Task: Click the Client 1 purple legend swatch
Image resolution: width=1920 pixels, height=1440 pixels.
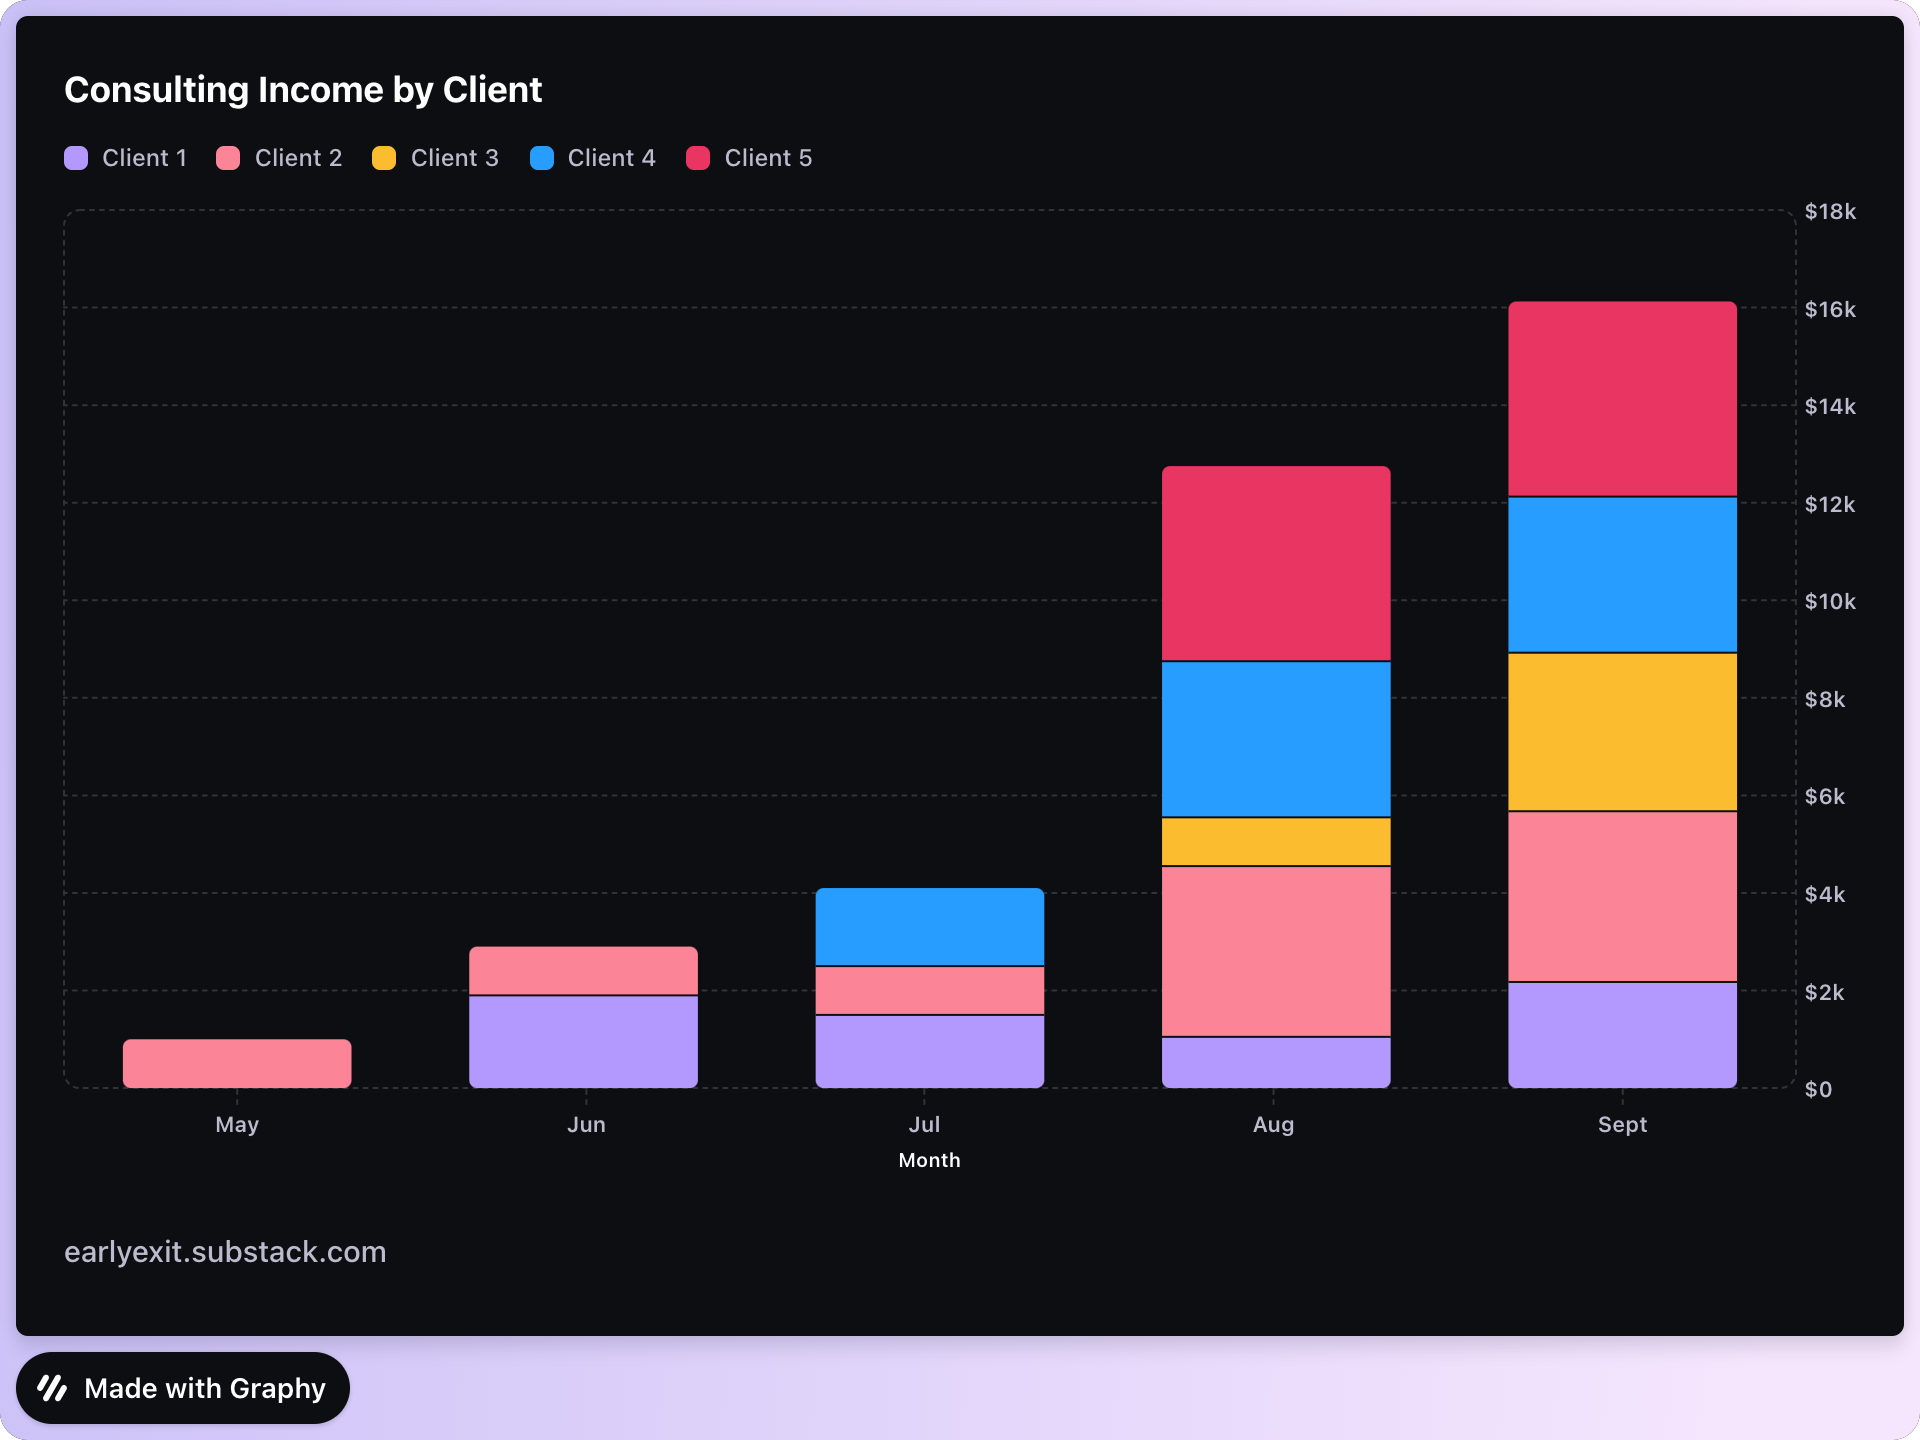Action: coord(76,158)
